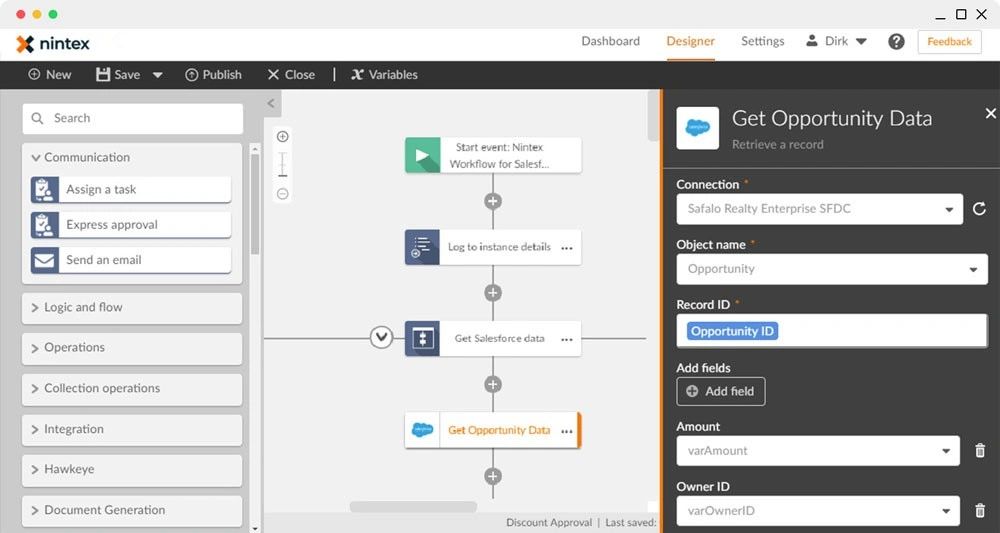1000x533 pixels.
Task: Collapse the action toolbox panel arrow
Action: (x=271, y=103)
